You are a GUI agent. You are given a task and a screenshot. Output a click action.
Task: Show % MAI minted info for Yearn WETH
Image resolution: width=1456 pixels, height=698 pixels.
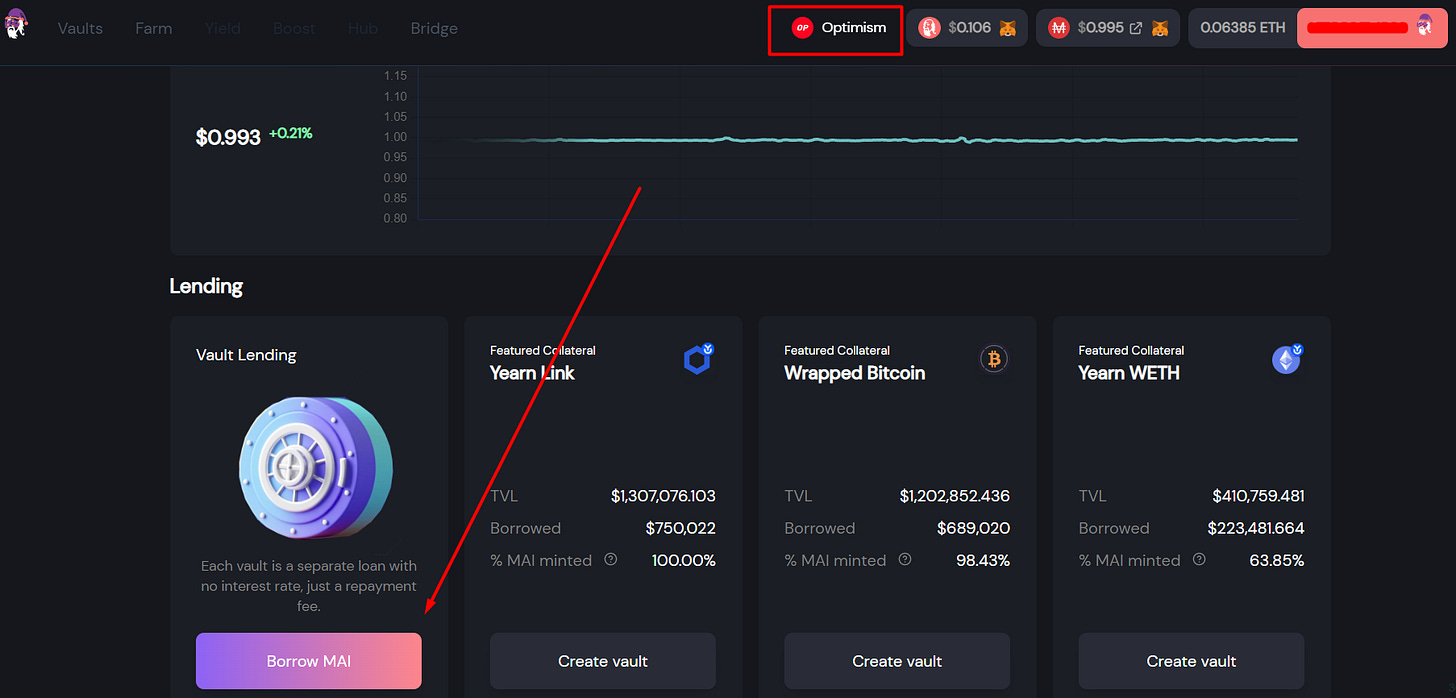pos(1199,560)
